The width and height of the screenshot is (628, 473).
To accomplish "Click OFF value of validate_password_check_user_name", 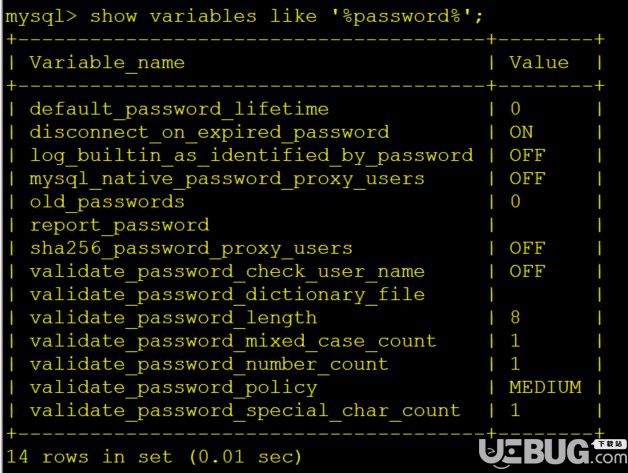I will 527,272.
